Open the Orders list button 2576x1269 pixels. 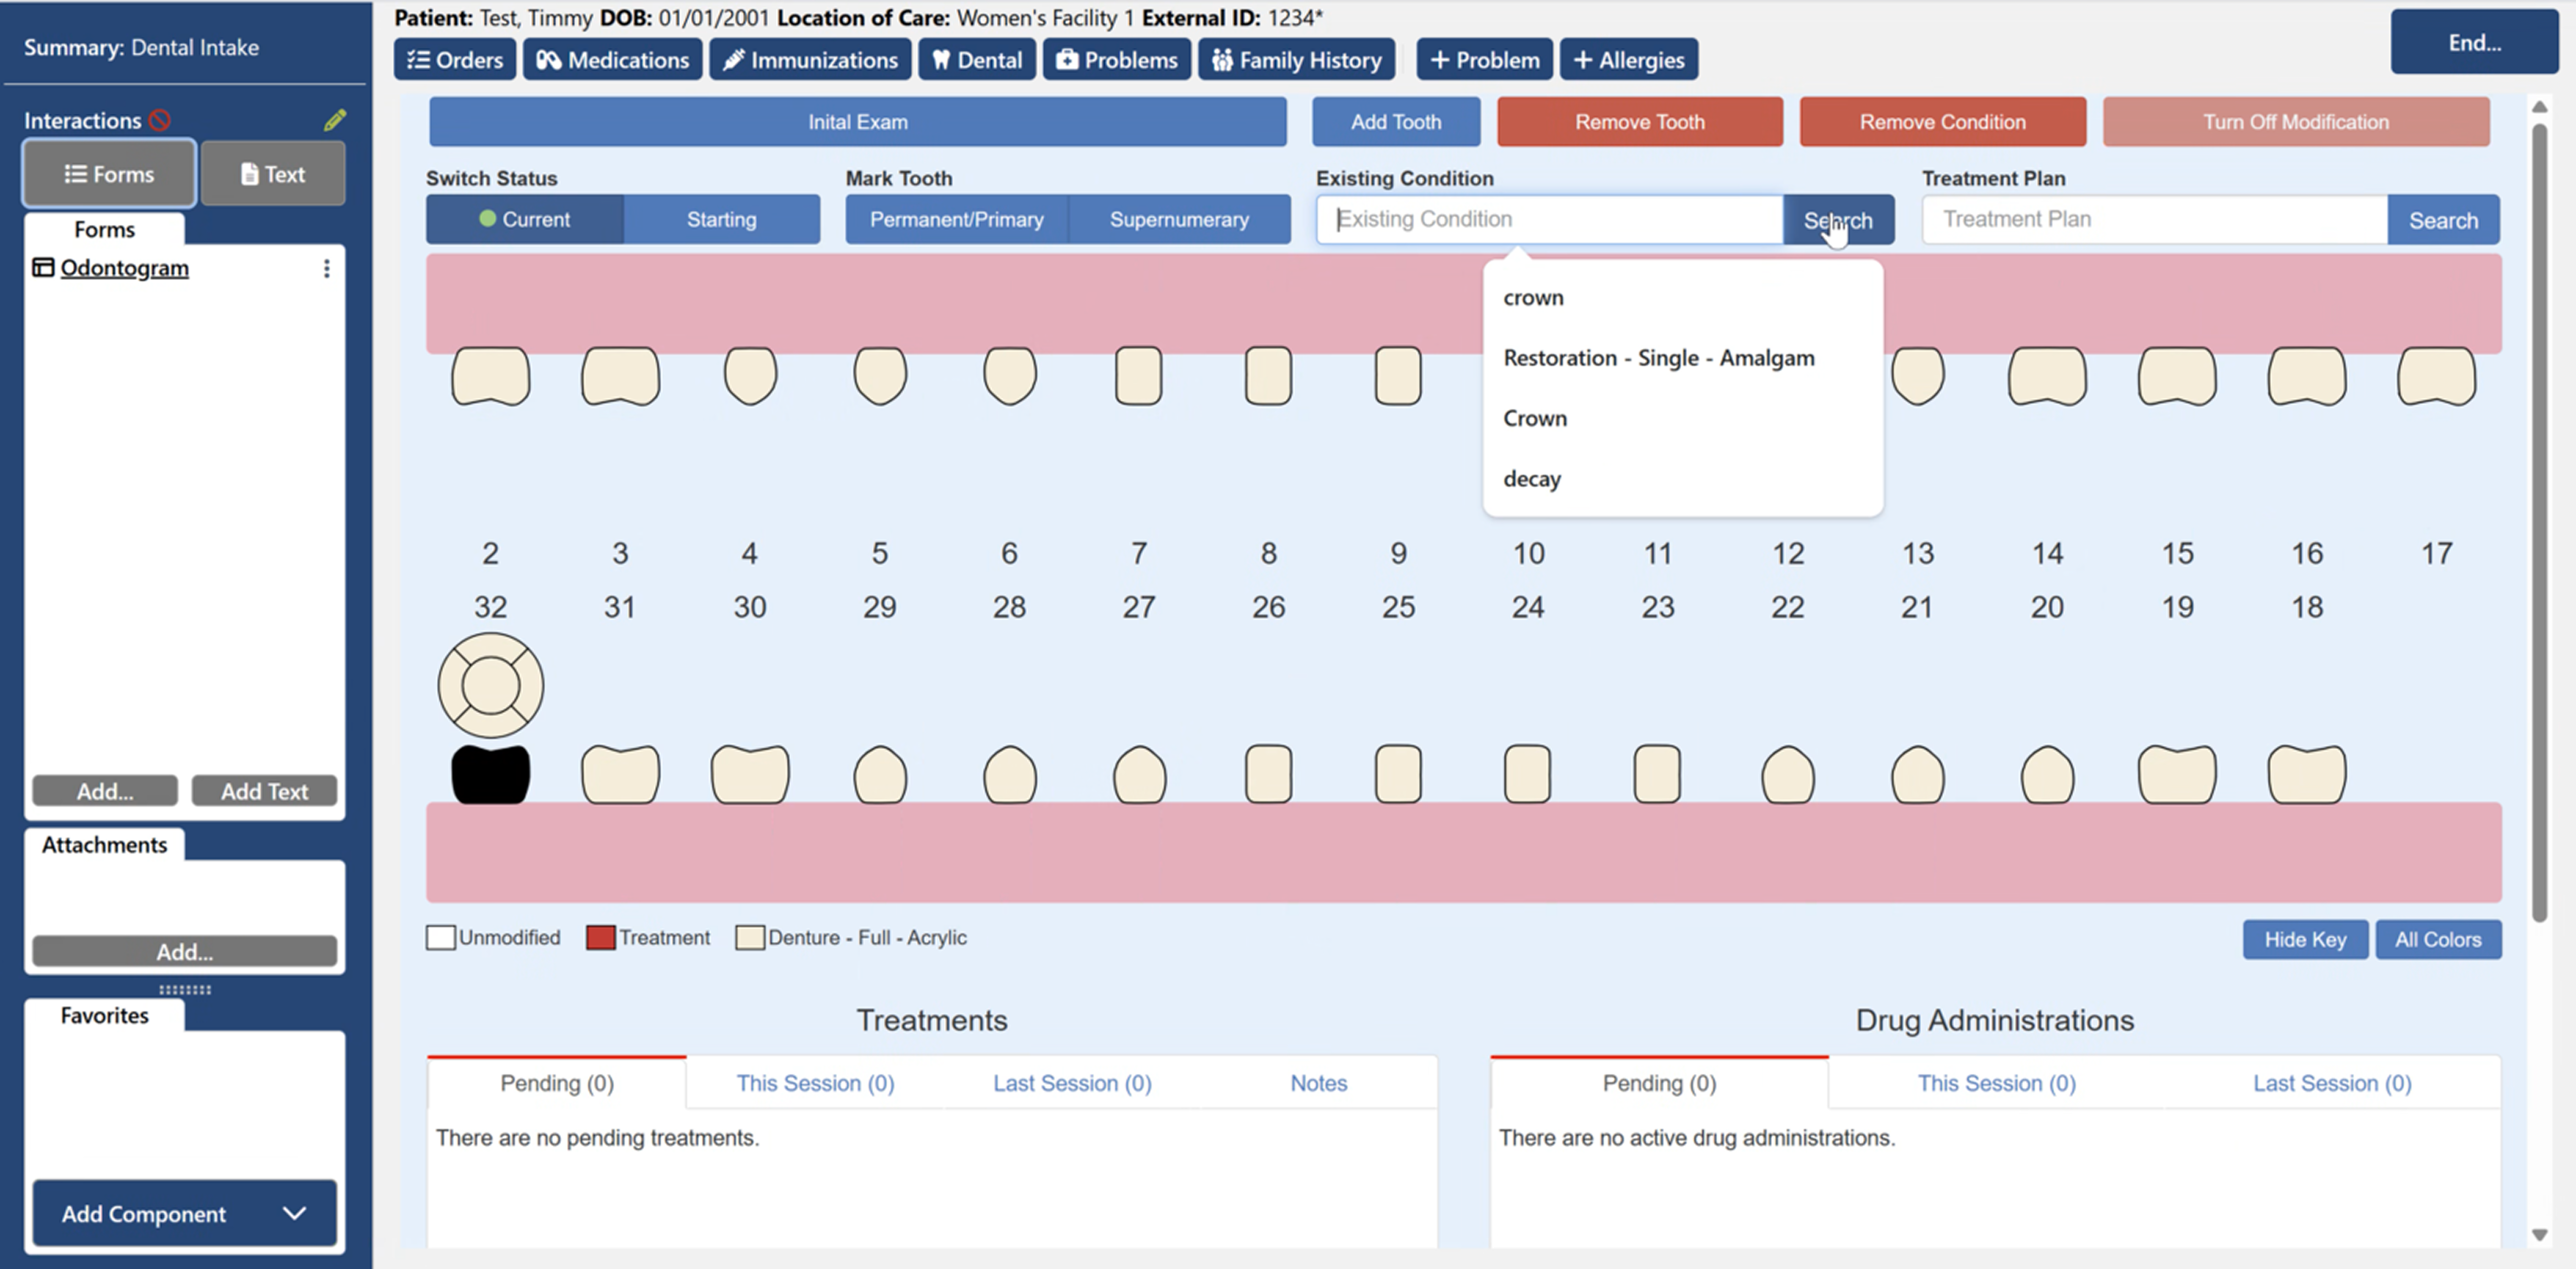(x=455, y=60)
